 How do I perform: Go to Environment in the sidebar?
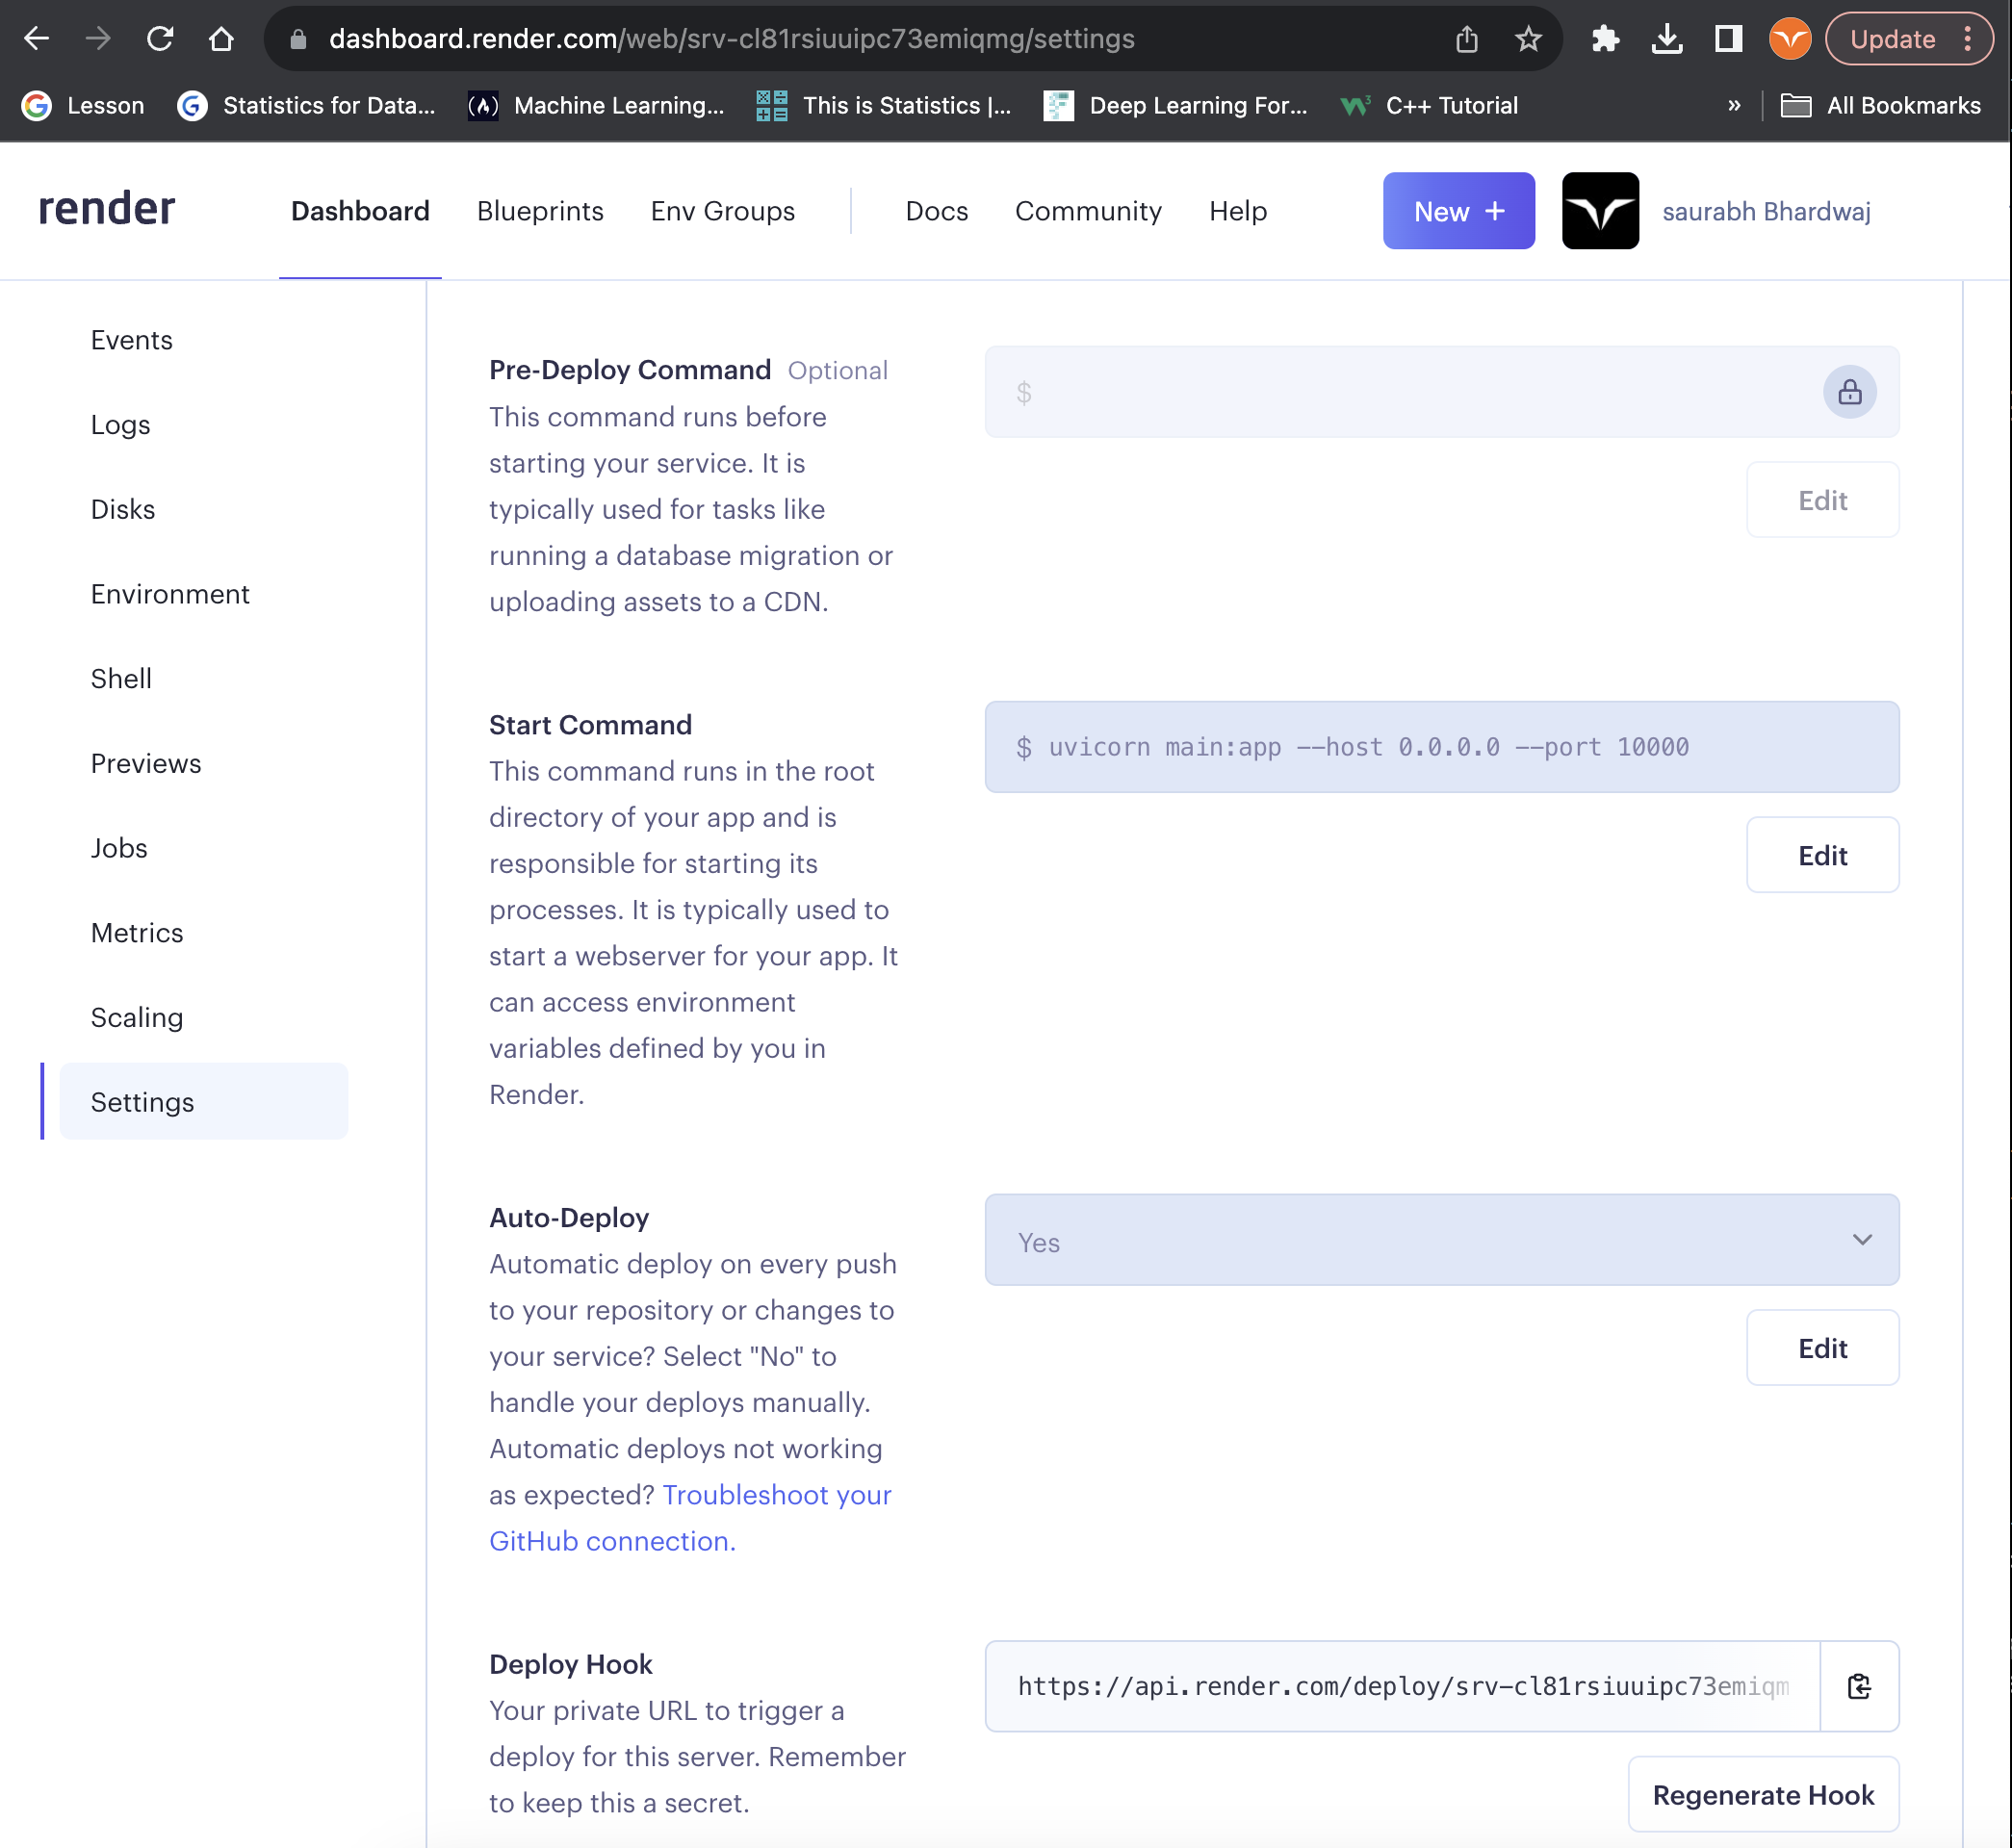pyautogui.click(x=170, y=594)
